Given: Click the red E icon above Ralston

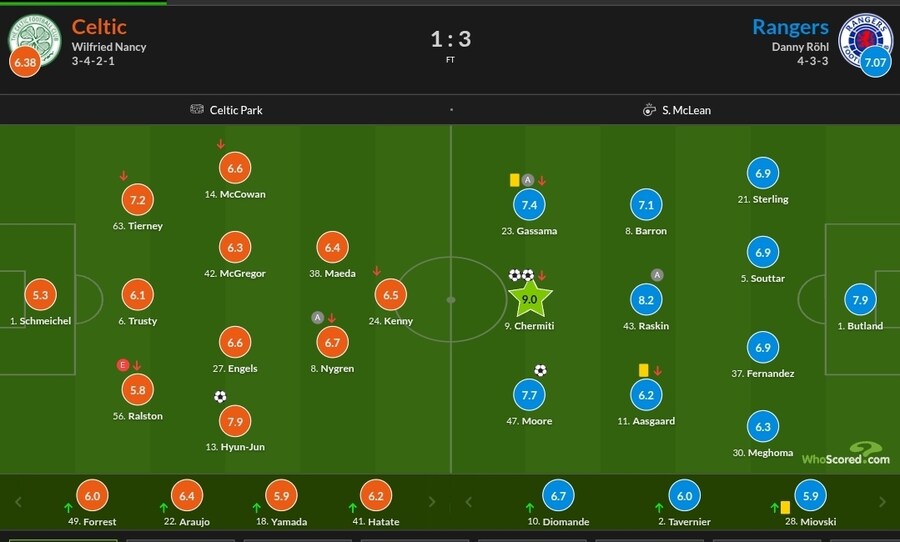Looking at the screenshot, I should click(x=122, y=365).
